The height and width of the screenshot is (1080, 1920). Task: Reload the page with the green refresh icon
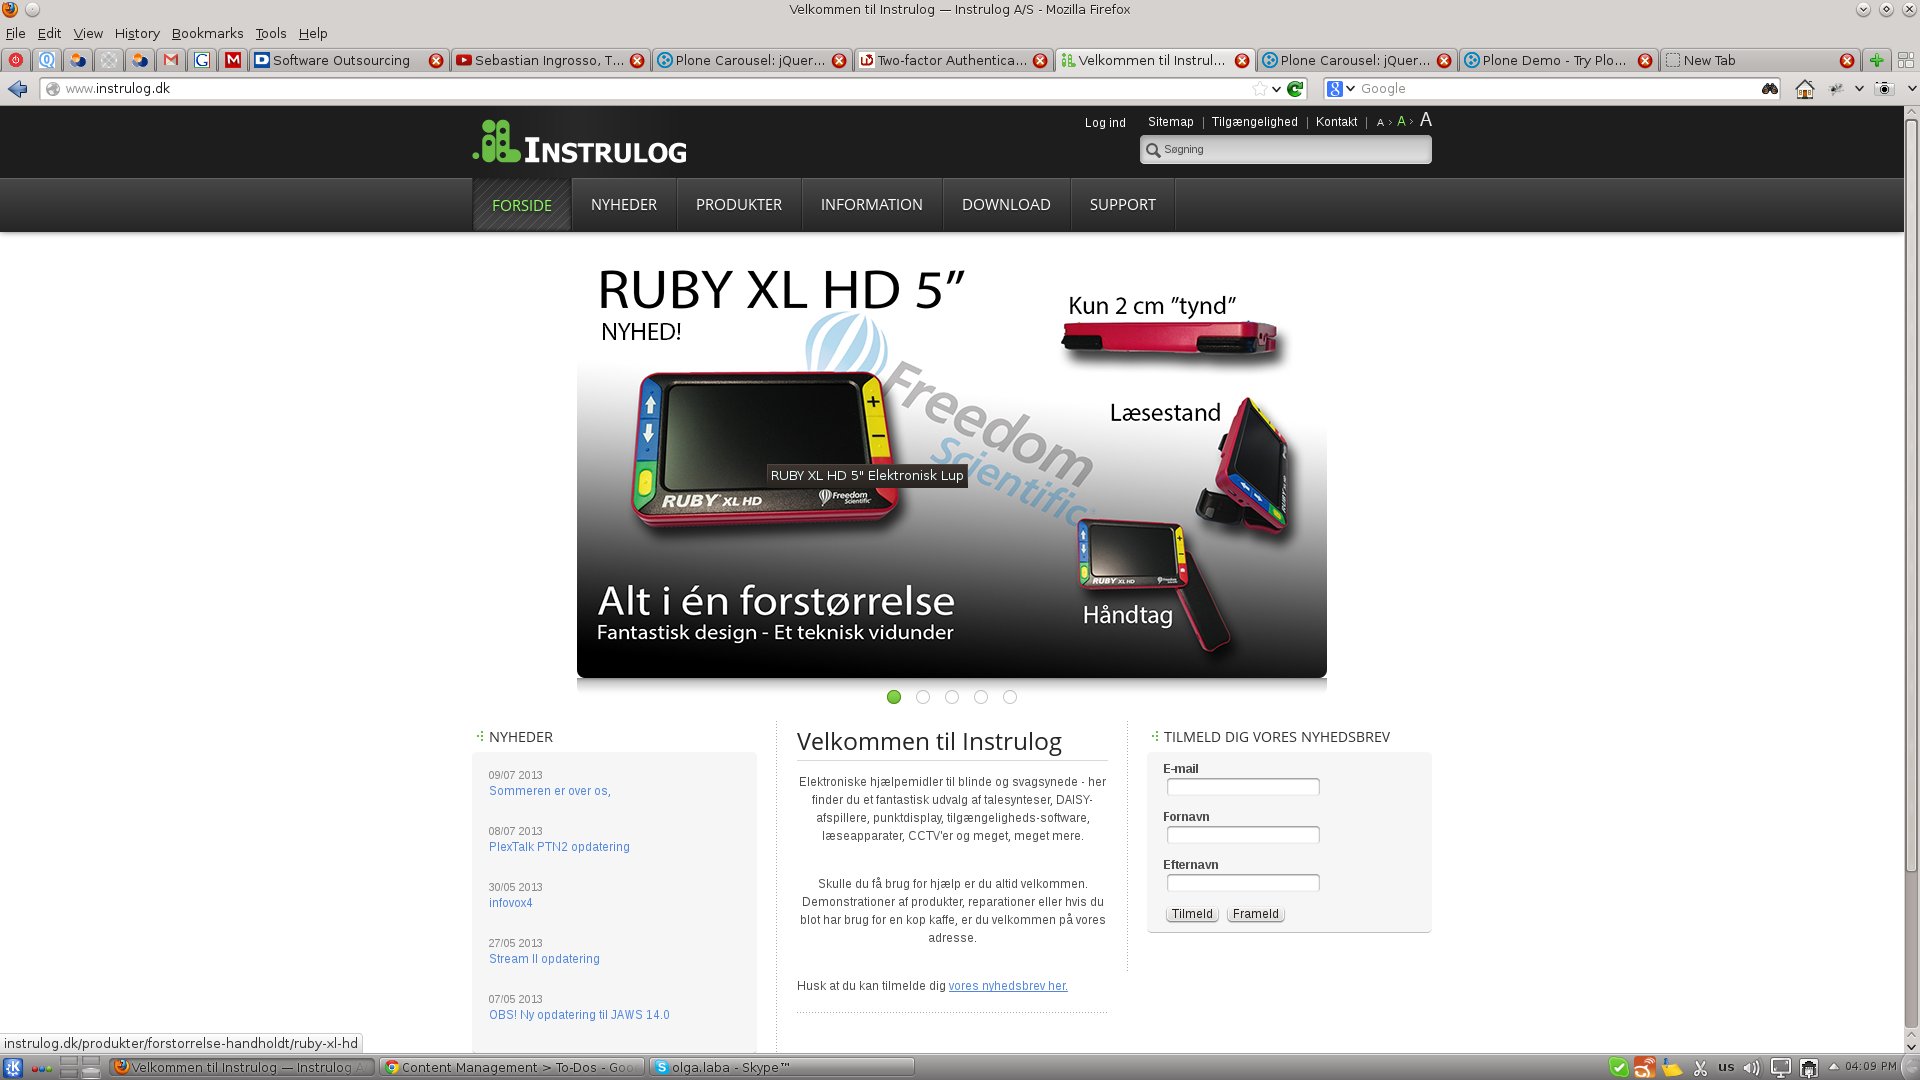1295,89
